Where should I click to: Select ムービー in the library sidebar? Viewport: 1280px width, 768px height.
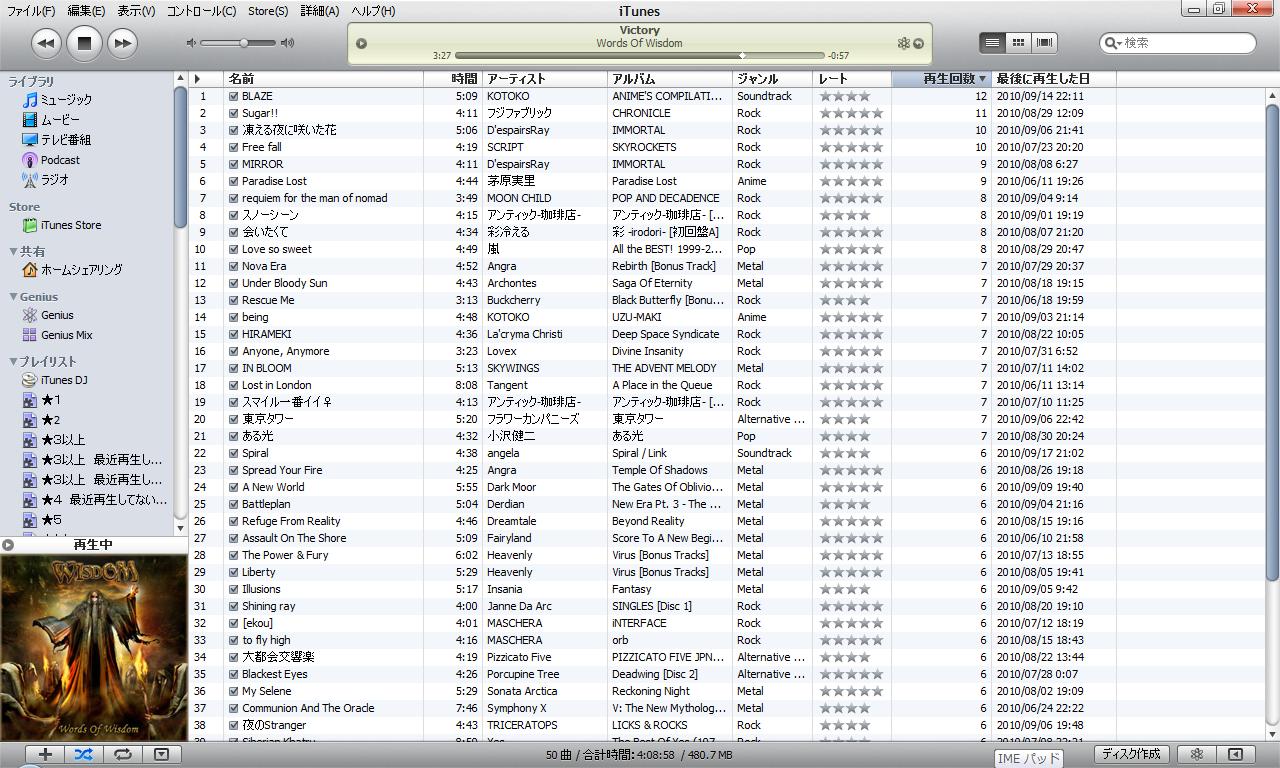[60, 120]
